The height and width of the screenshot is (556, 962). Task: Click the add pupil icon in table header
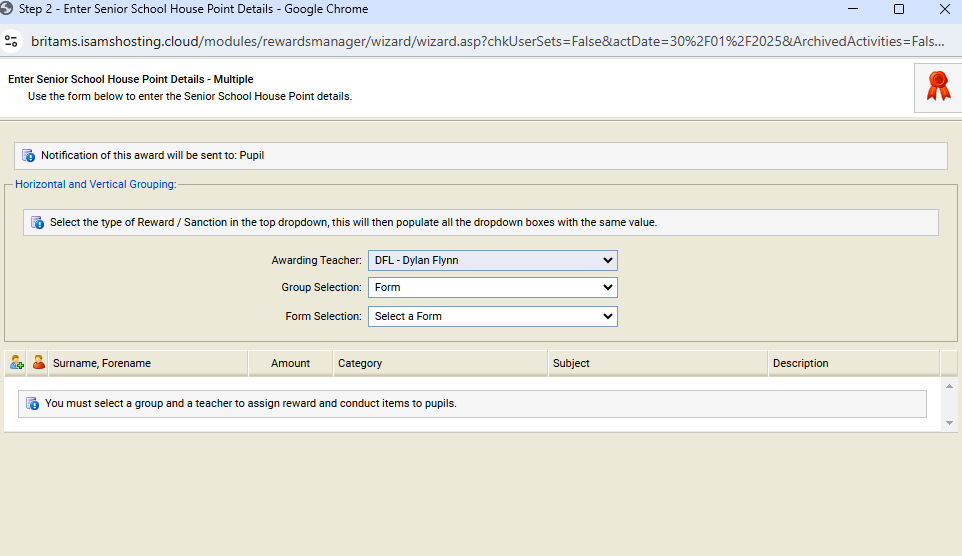[16, 363]
